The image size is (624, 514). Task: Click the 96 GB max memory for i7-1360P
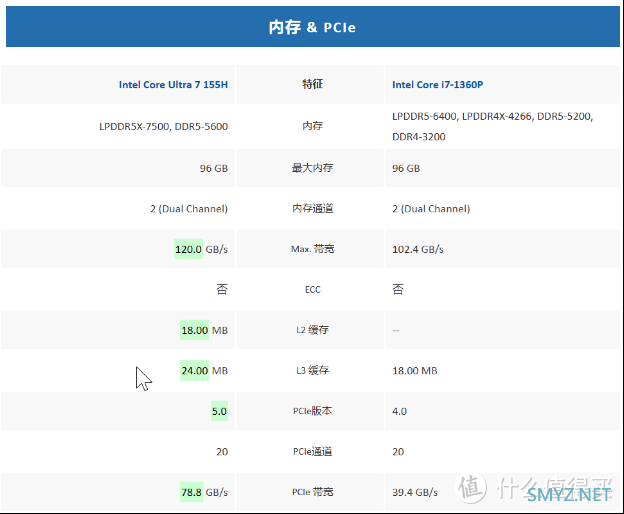(406, 168)
